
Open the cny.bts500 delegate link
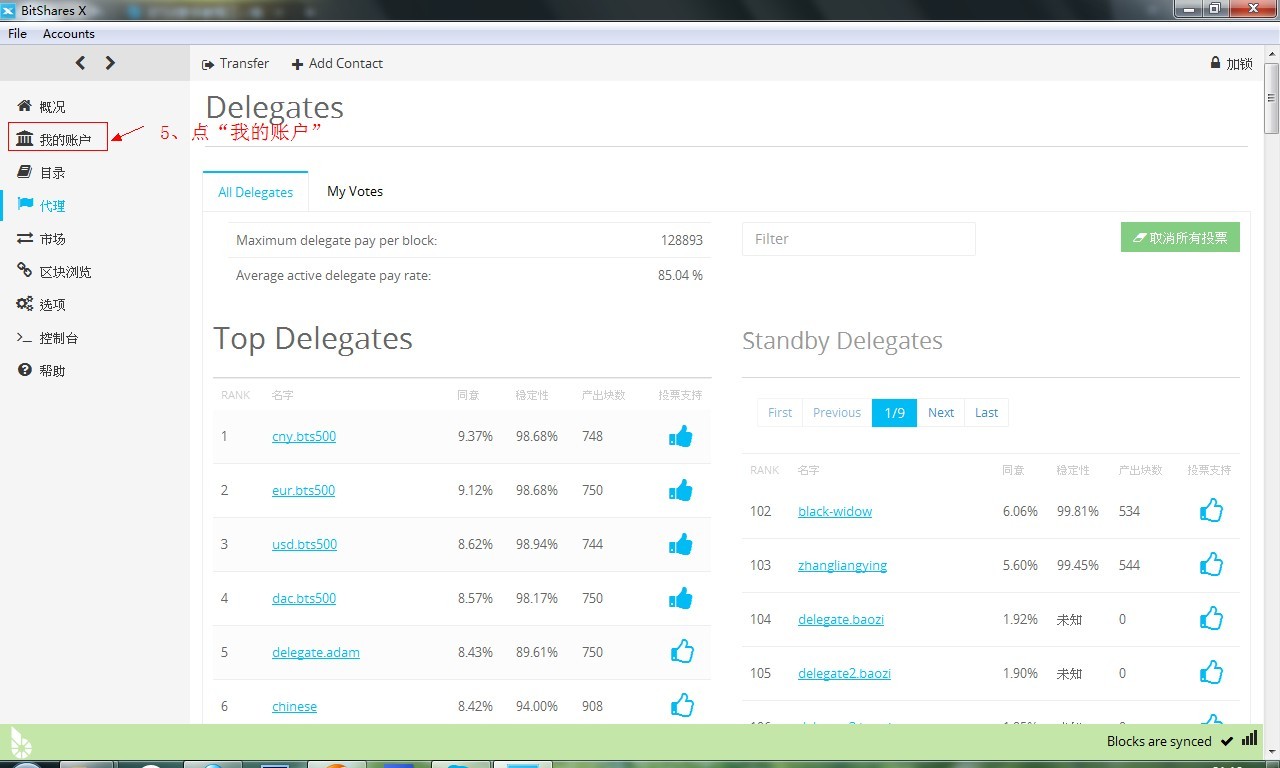(304, 436)
